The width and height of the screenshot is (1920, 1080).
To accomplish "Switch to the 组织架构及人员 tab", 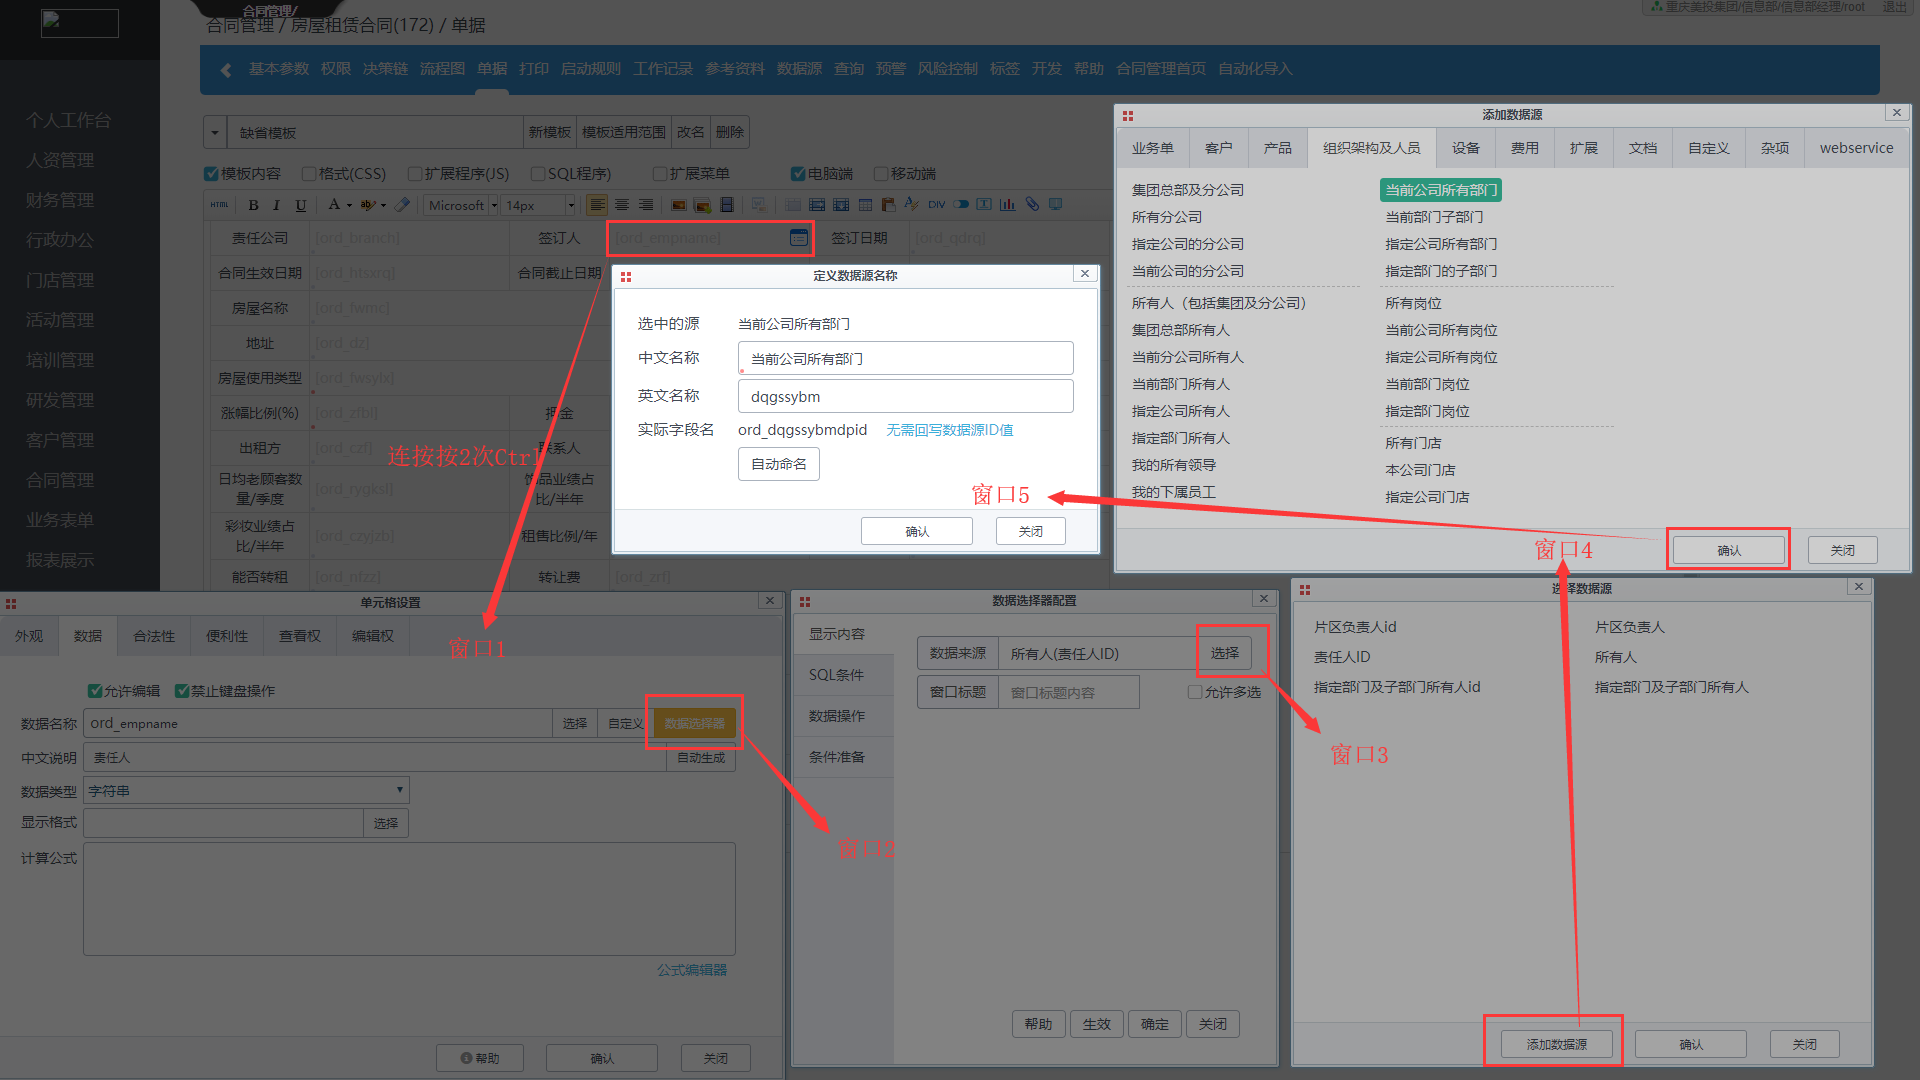I will (x=1371, y=148).
